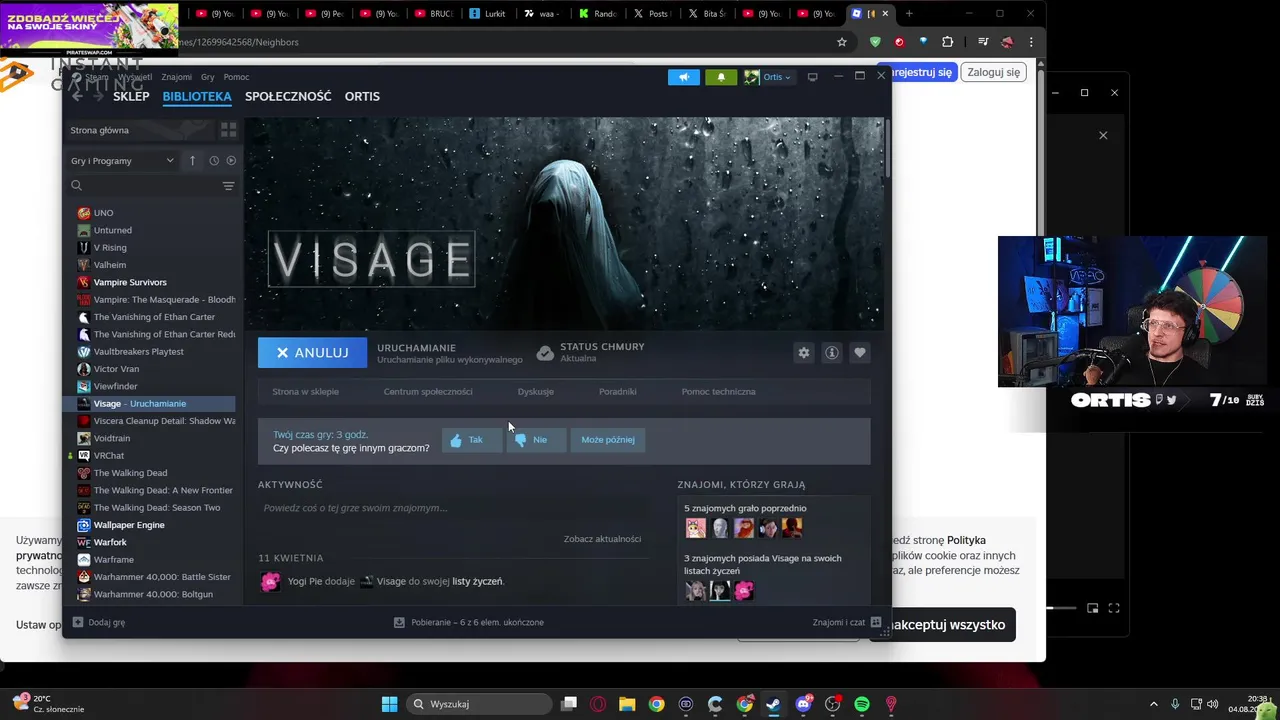Open Poradniki link

[617, 392]
